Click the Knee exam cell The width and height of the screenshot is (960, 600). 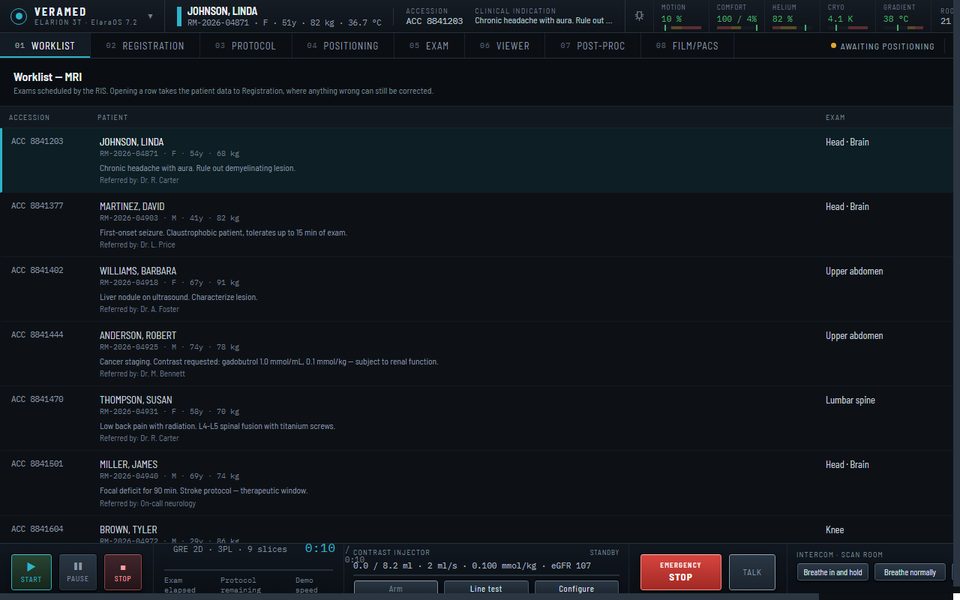834,530
